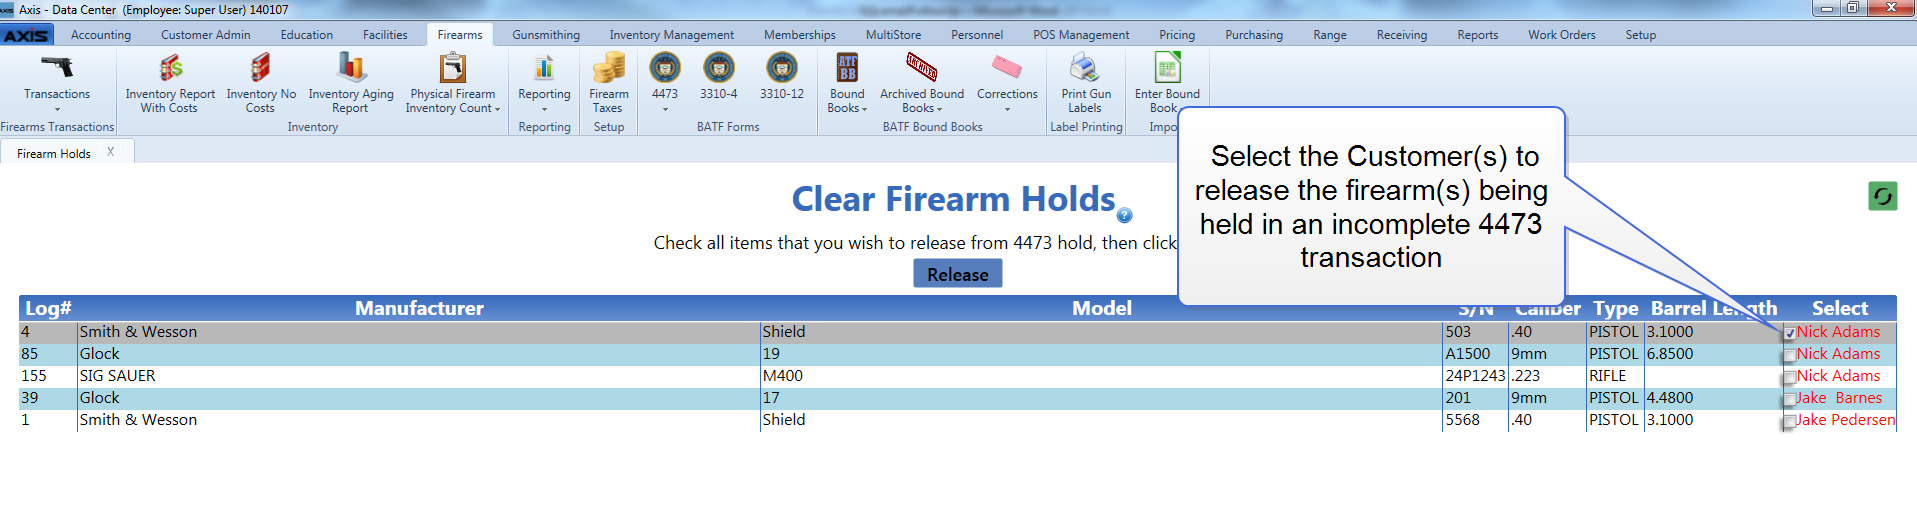Check Jake Barnes for Glock 17
Image resolution: width=1917 pixels, height=505 pixels.
point(1789,400)
